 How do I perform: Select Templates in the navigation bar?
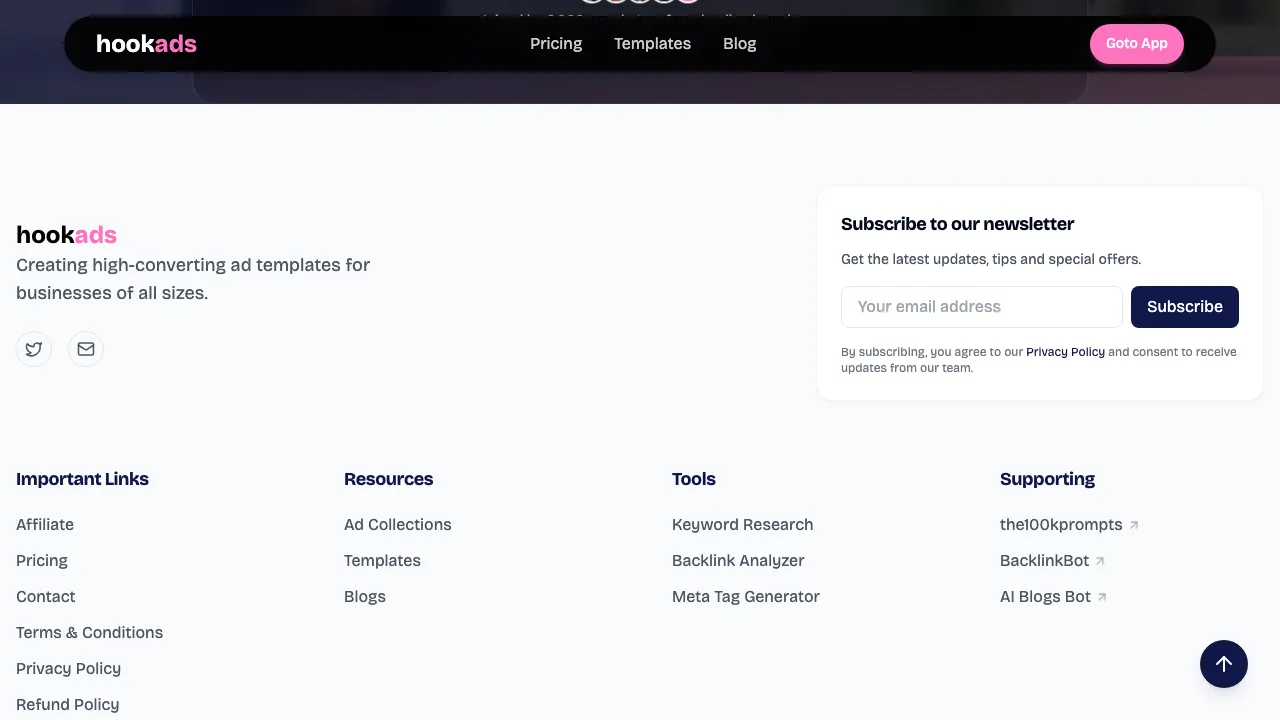[x=652, y=44]
